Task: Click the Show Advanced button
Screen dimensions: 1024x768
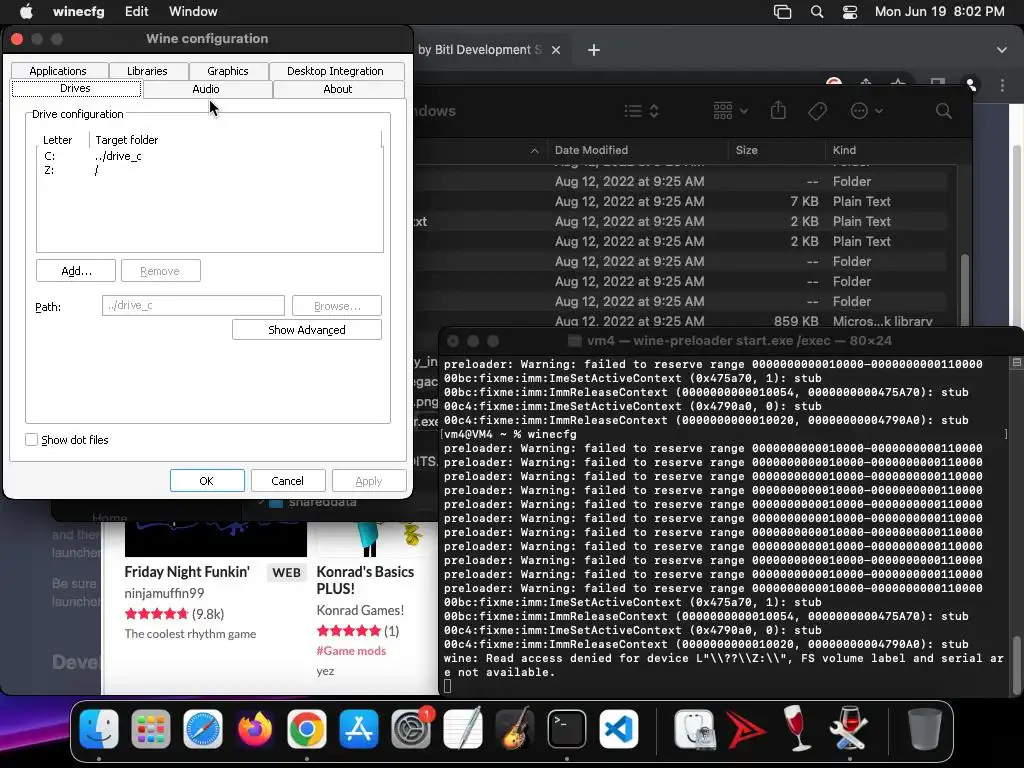Action: pos(307,330)
